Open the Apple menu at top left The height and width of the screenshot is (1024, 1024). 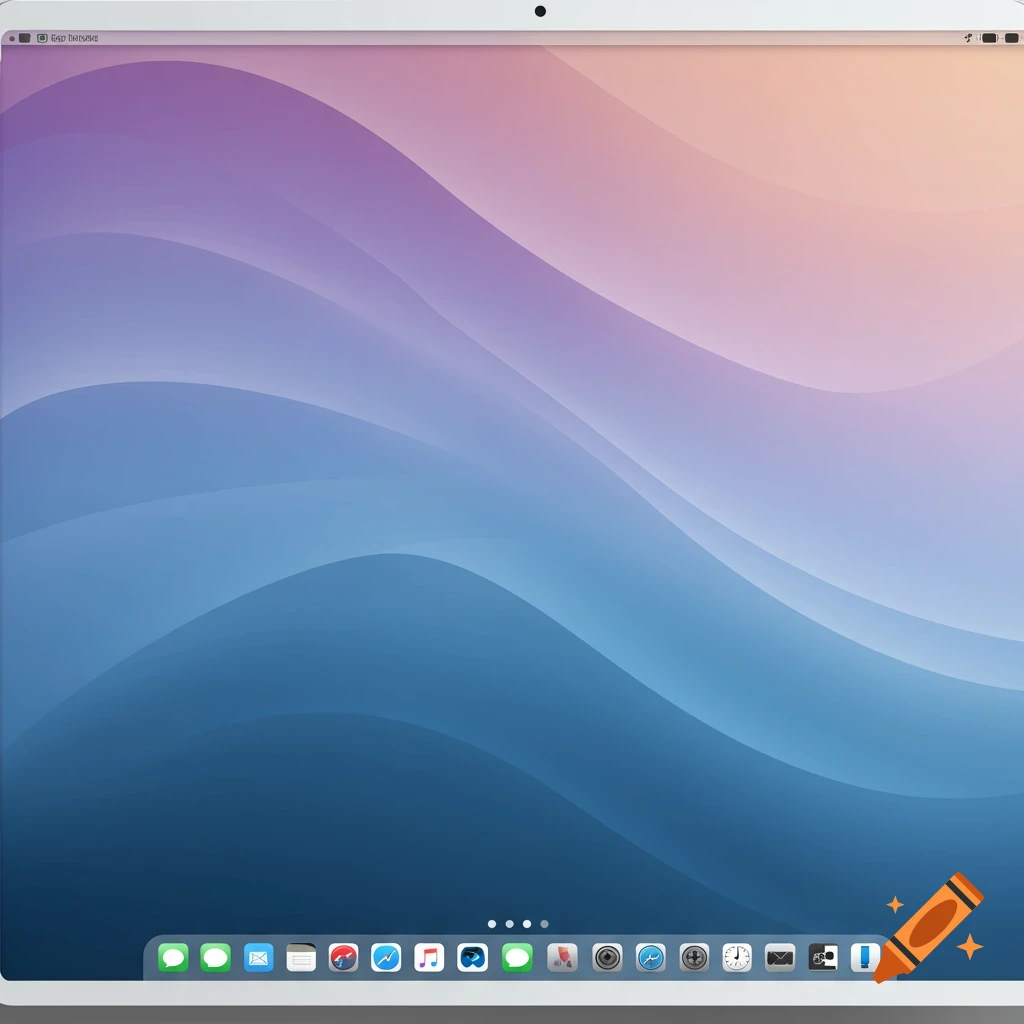[22, 37]
